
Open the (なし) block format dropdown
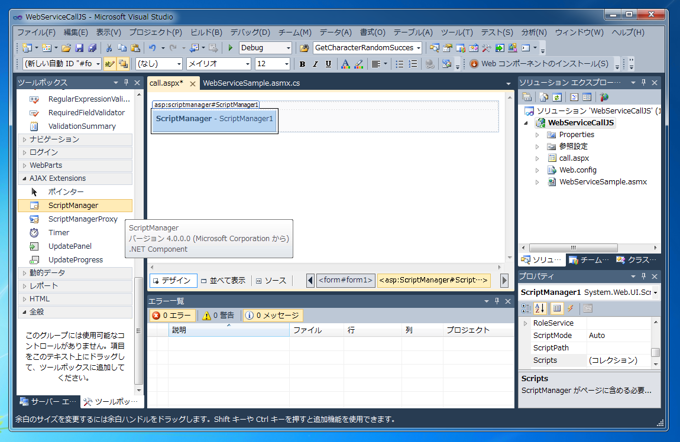(x=159, y=64)
